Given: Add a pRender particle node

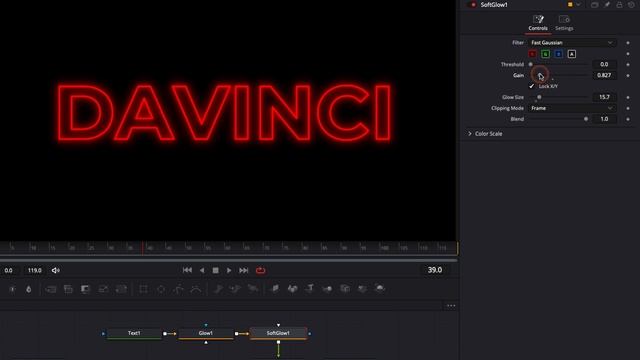Looking at the screenshot, I should pyautogui.click(x=253, y=289).
